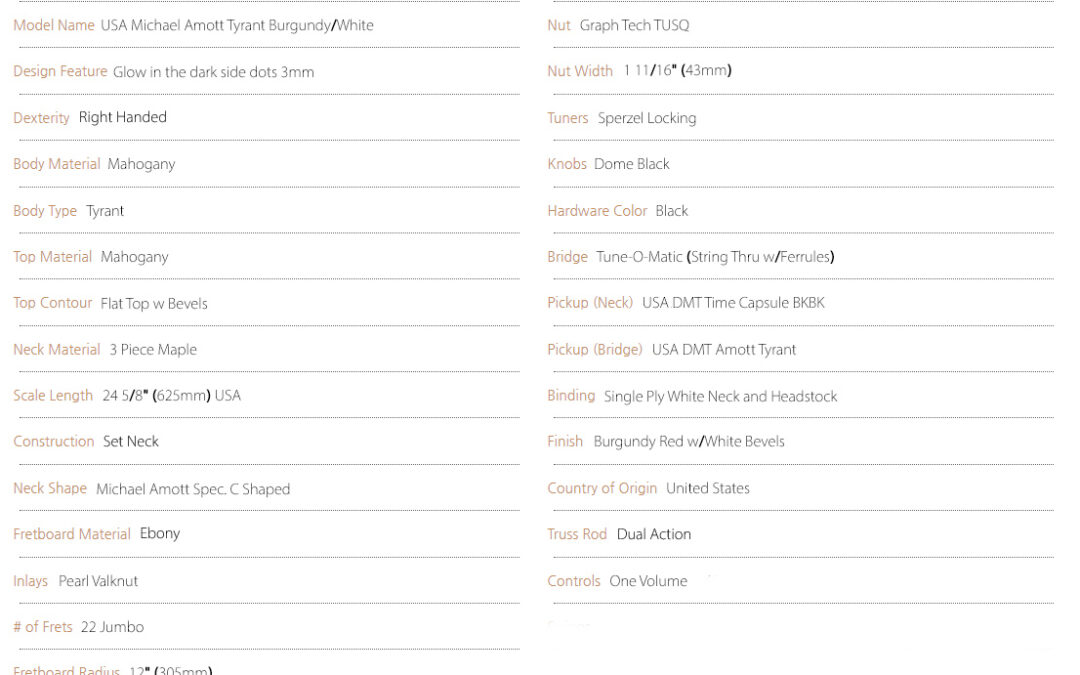The height and width of the screenshot is (675, 1080).
Task: Select the Neck Shape label
Action: tap(50, 488)
